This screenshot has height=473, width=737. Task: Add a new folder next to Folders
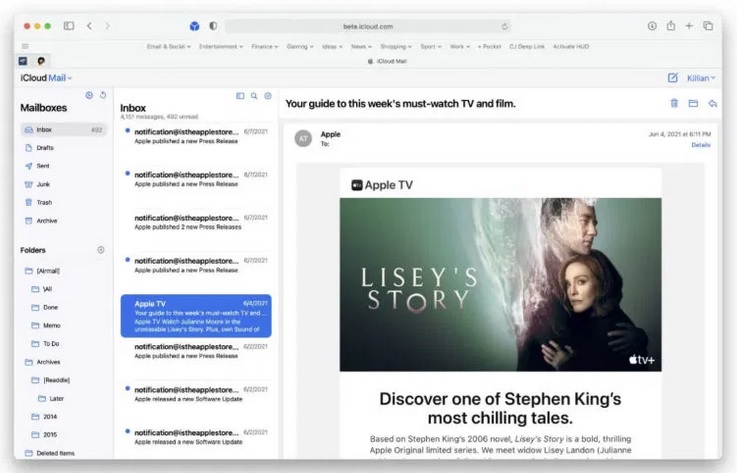pos(101,250)
